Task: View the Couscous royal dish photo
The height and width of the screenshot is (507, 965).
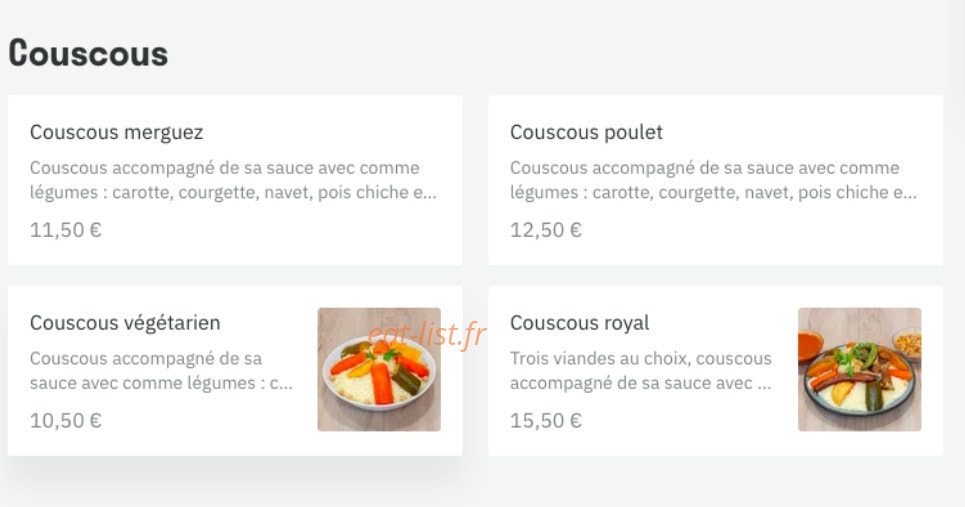Action: [860, 369]
